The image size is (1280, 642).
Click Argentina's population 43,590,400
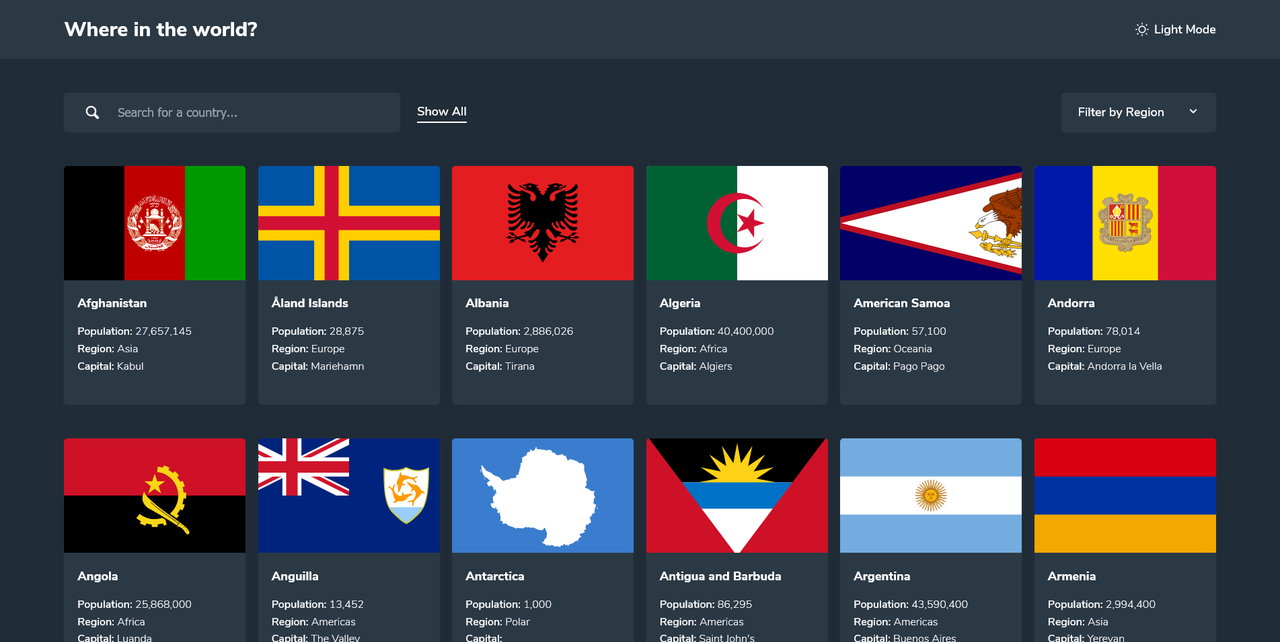(x=910, y=604)
